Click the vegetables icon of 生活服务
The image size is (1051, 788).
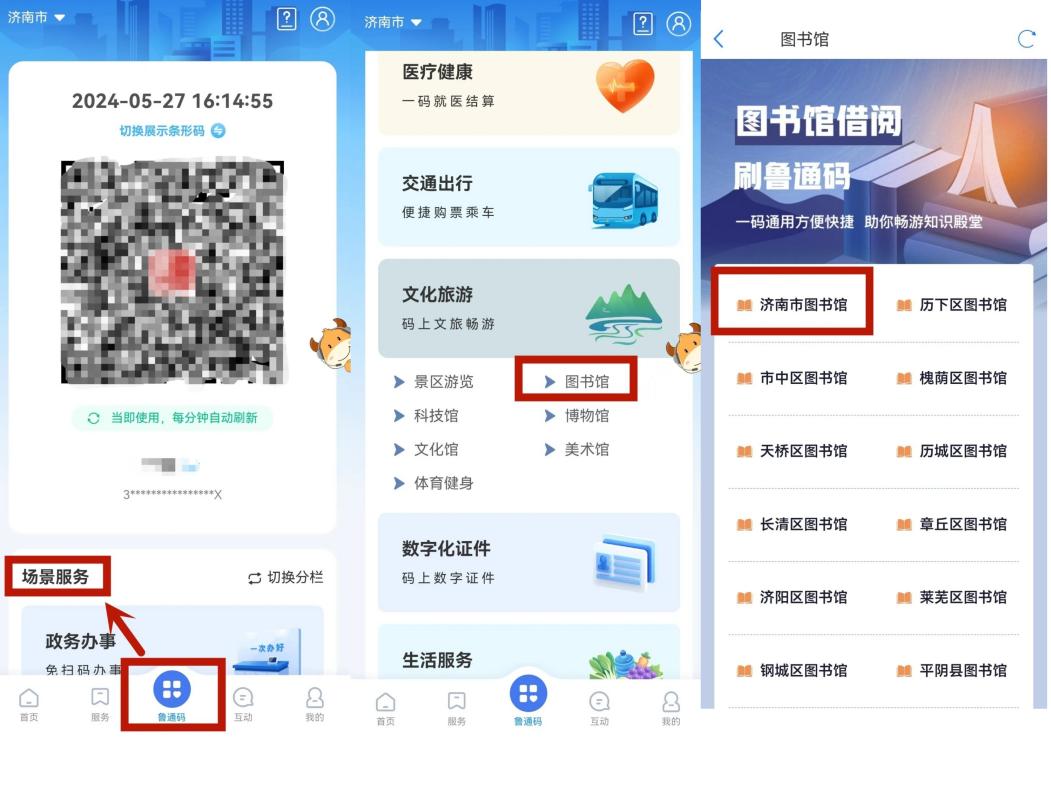pyautogui.click(x=625, y=663)
